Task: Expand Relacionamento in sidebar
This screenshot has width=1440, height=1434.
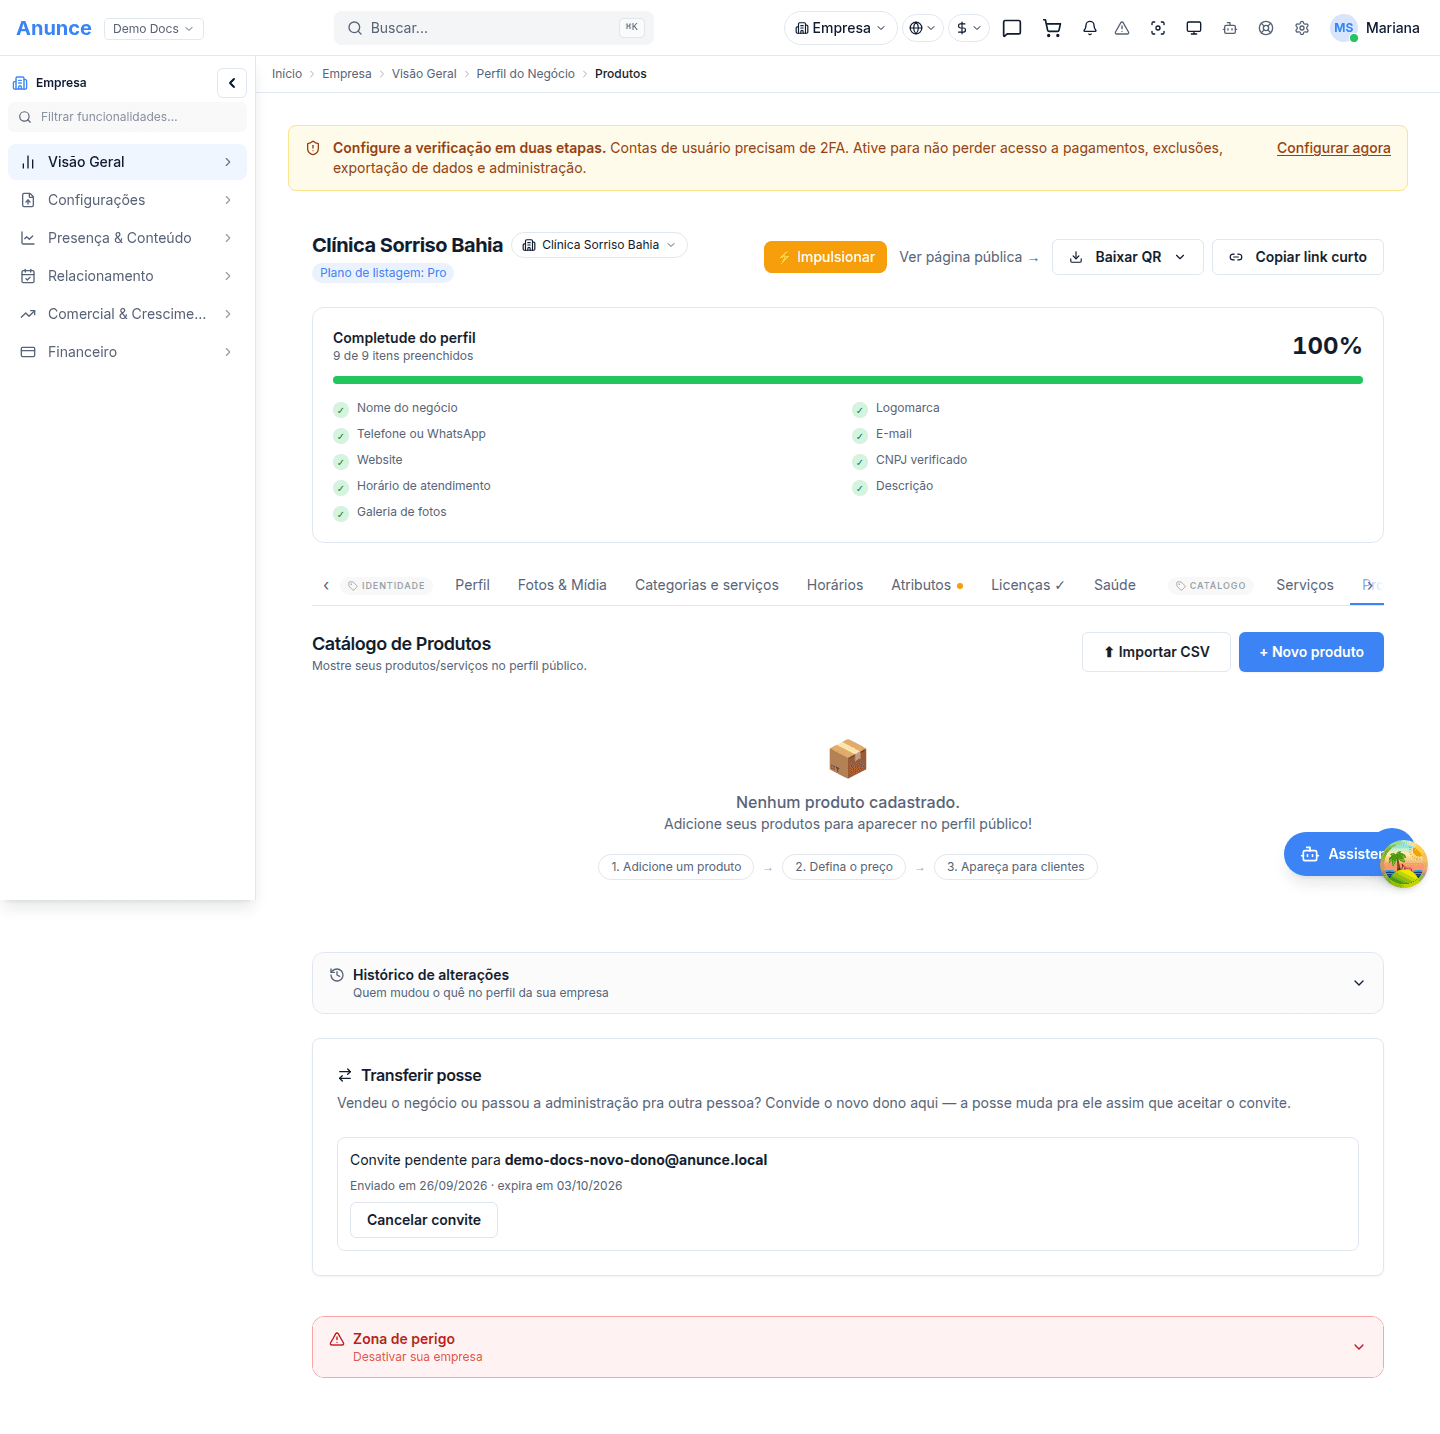Action: [127, 276]
